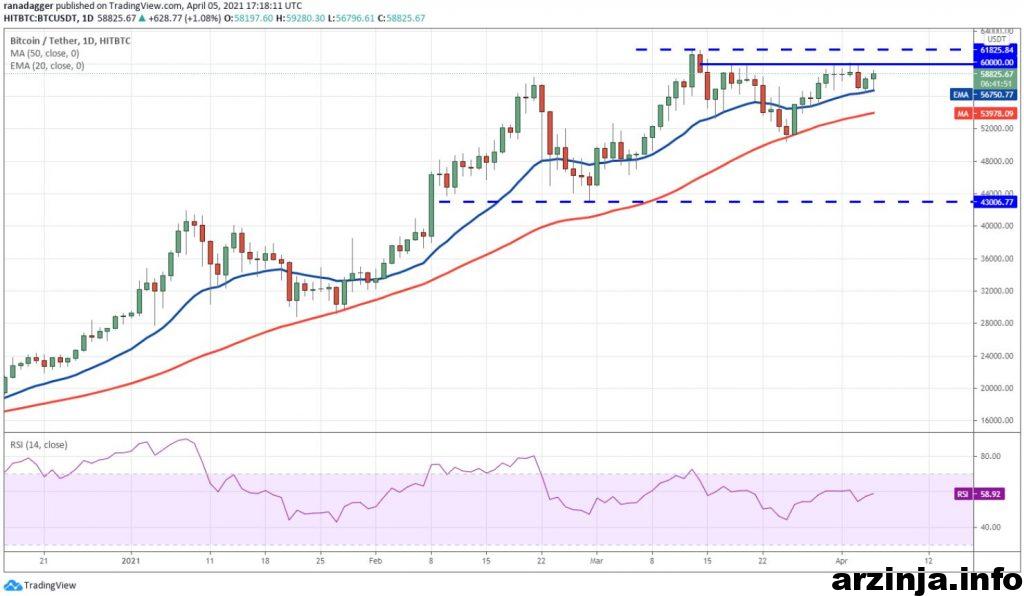Click the TradingView logo icon
This screenshot has height=596, width=1024.
click(12, 586)
